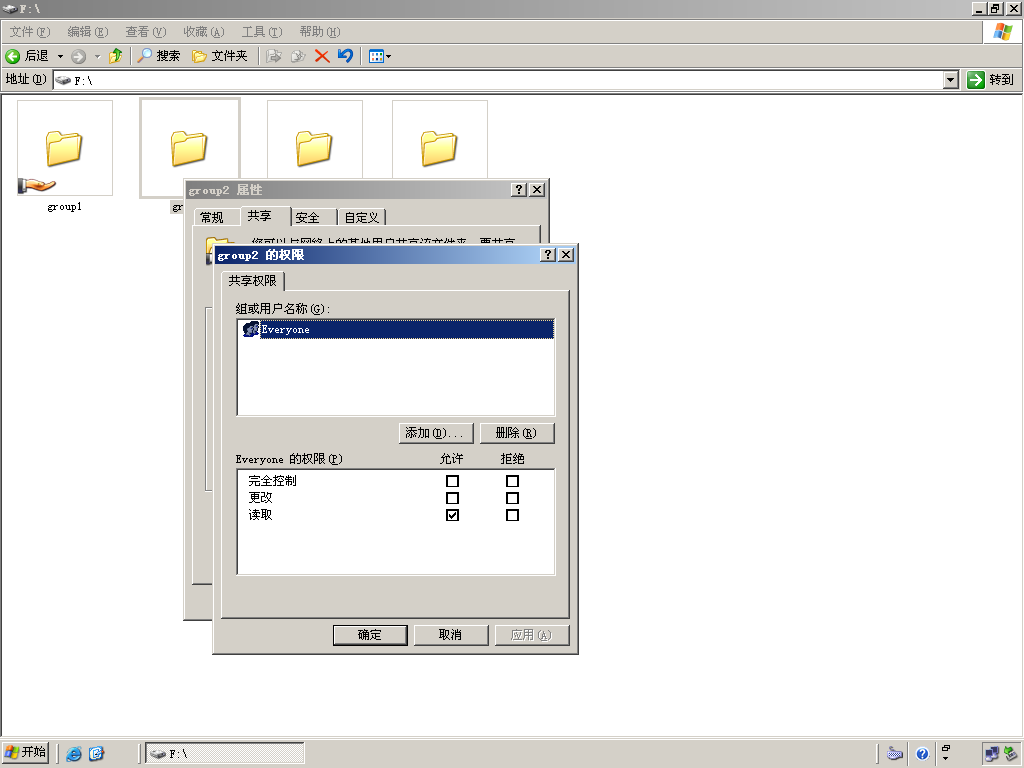Image resolution: width=1024 pixels, height=768 pixels.
Task: Click the rightmost system tray icon
Action: coord(1011,754)
